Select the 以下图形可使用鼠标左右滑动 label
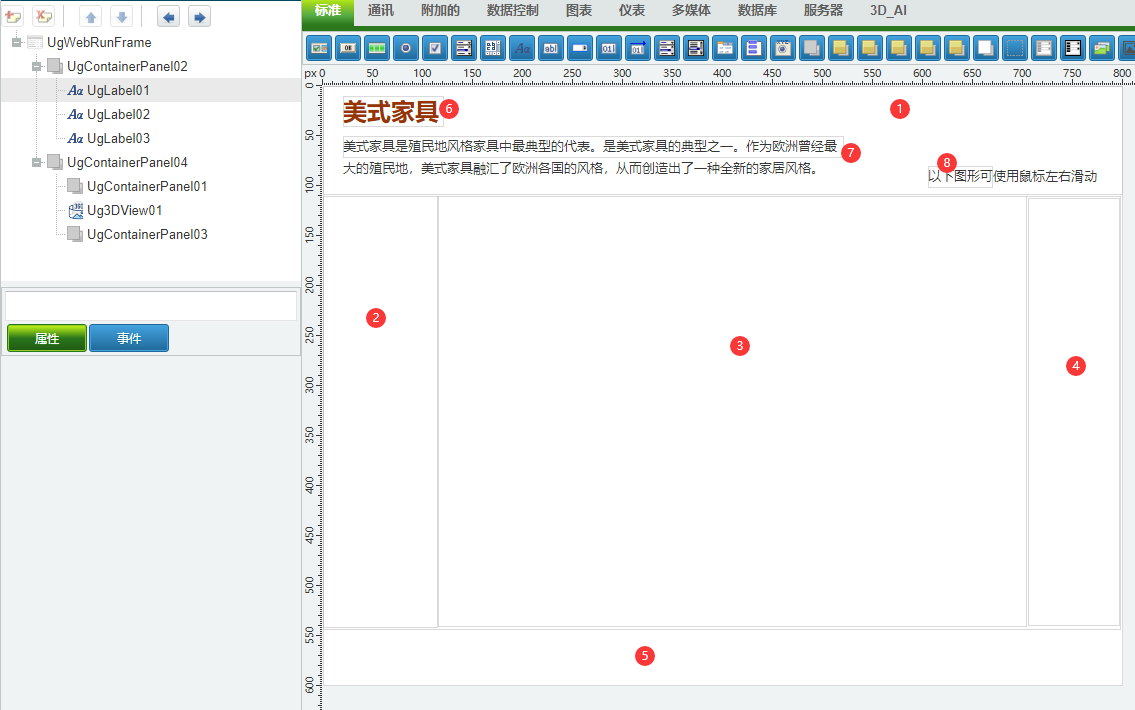 pyautogui.click(x=1012, y=177)
